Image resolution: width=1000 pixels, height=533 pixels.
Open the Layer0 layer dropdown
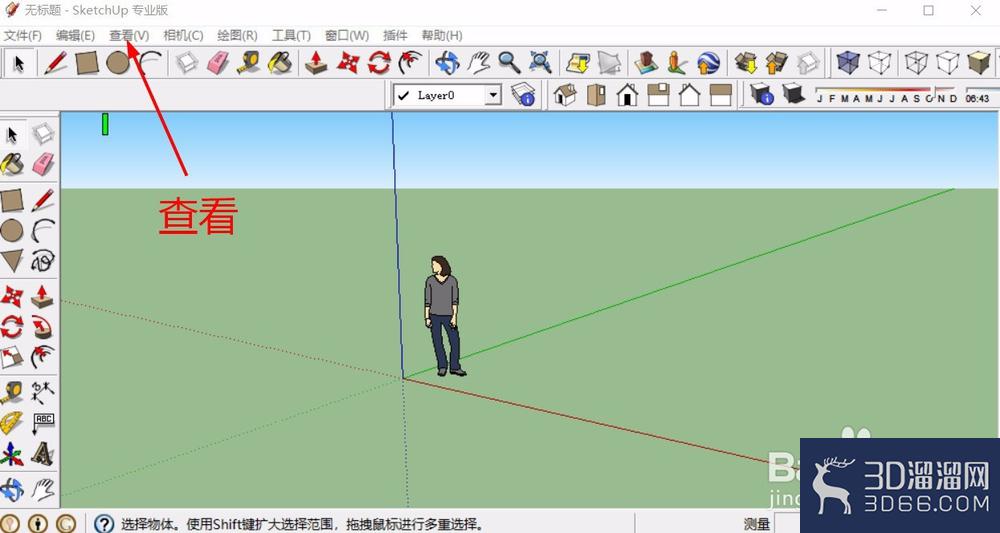coord(447,96)
